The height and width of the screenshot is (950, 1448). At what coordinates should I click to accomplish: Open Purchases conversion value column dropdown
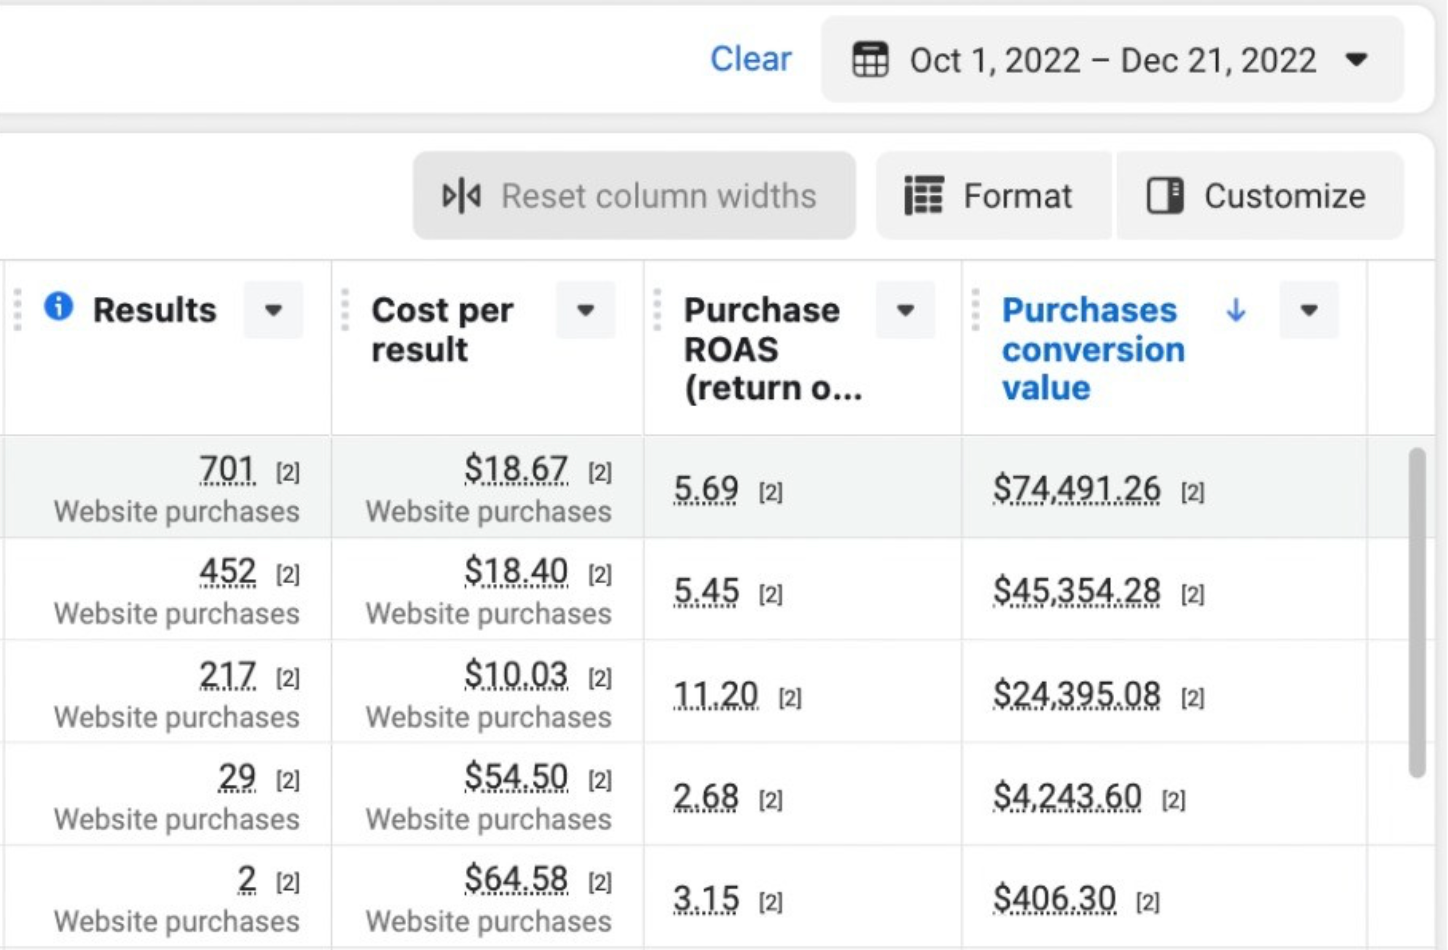click(x=1309, y=310)
